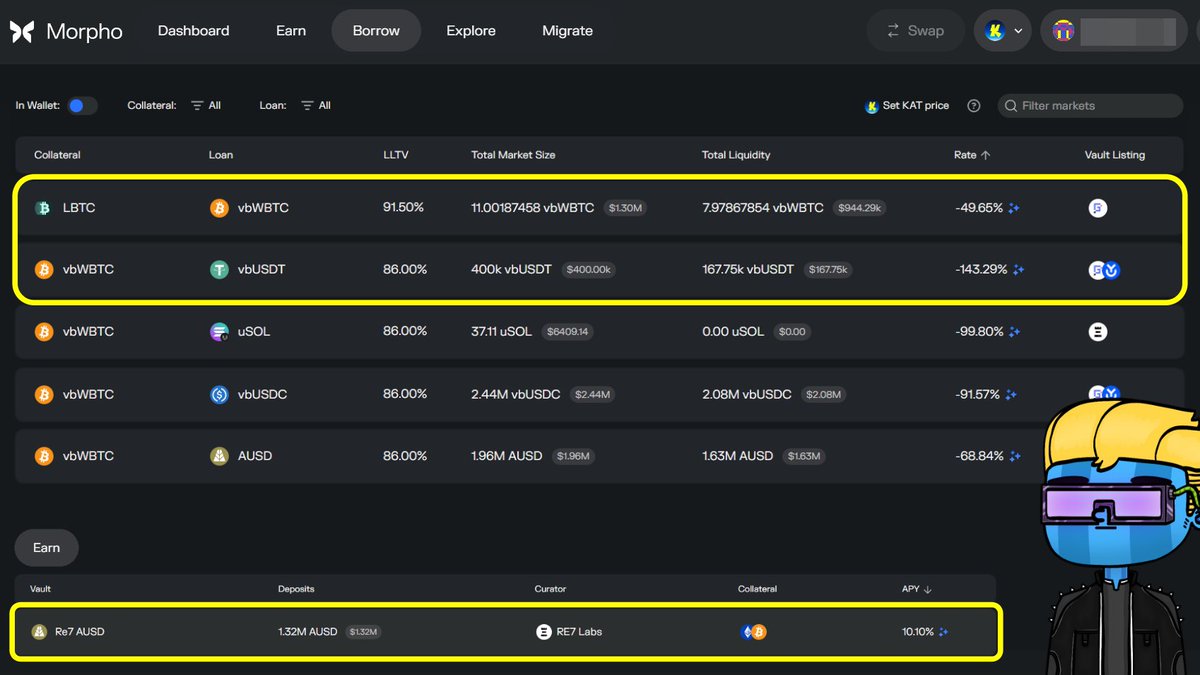This screenshot has width=1200, height=675.
Task: Click the RE7 Labs curator icon
Action: pos(544,631)
